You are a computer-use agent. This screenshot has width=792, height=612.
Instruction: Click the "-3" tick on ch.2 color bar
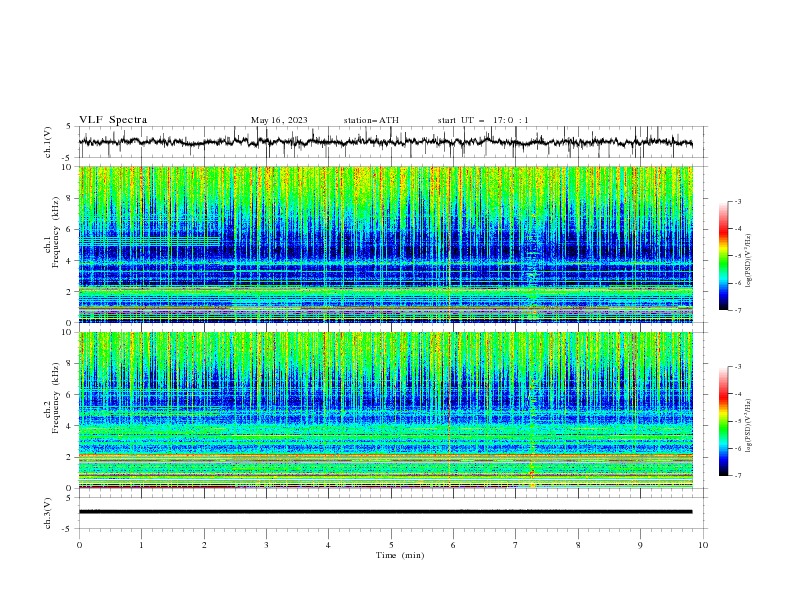point(738,367)
